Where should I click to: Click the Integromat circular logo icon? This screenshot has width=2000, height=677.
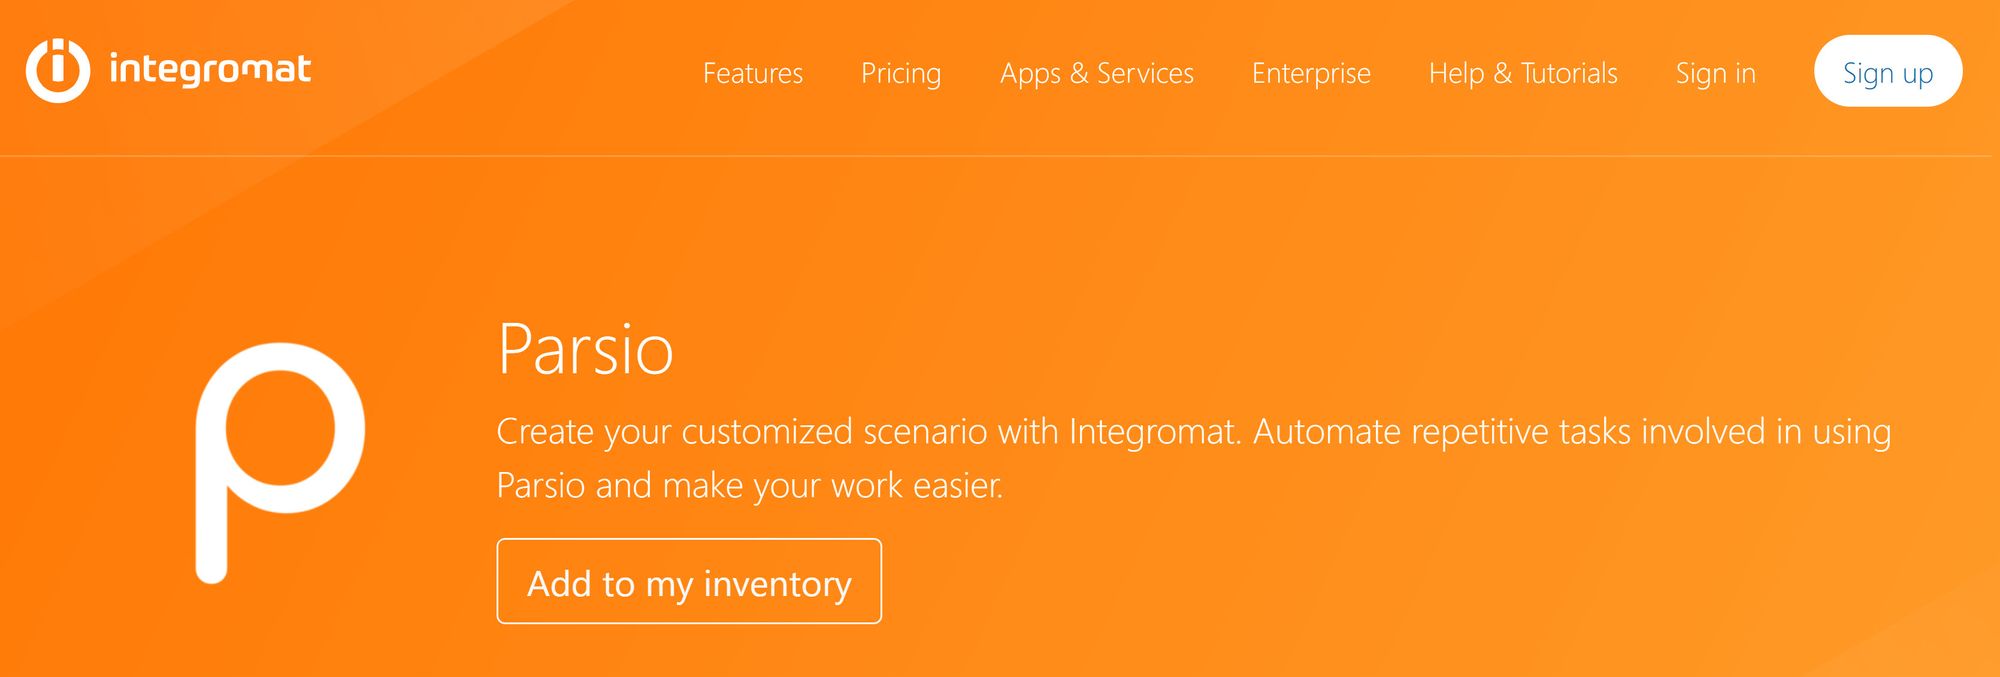click(58, 70)
